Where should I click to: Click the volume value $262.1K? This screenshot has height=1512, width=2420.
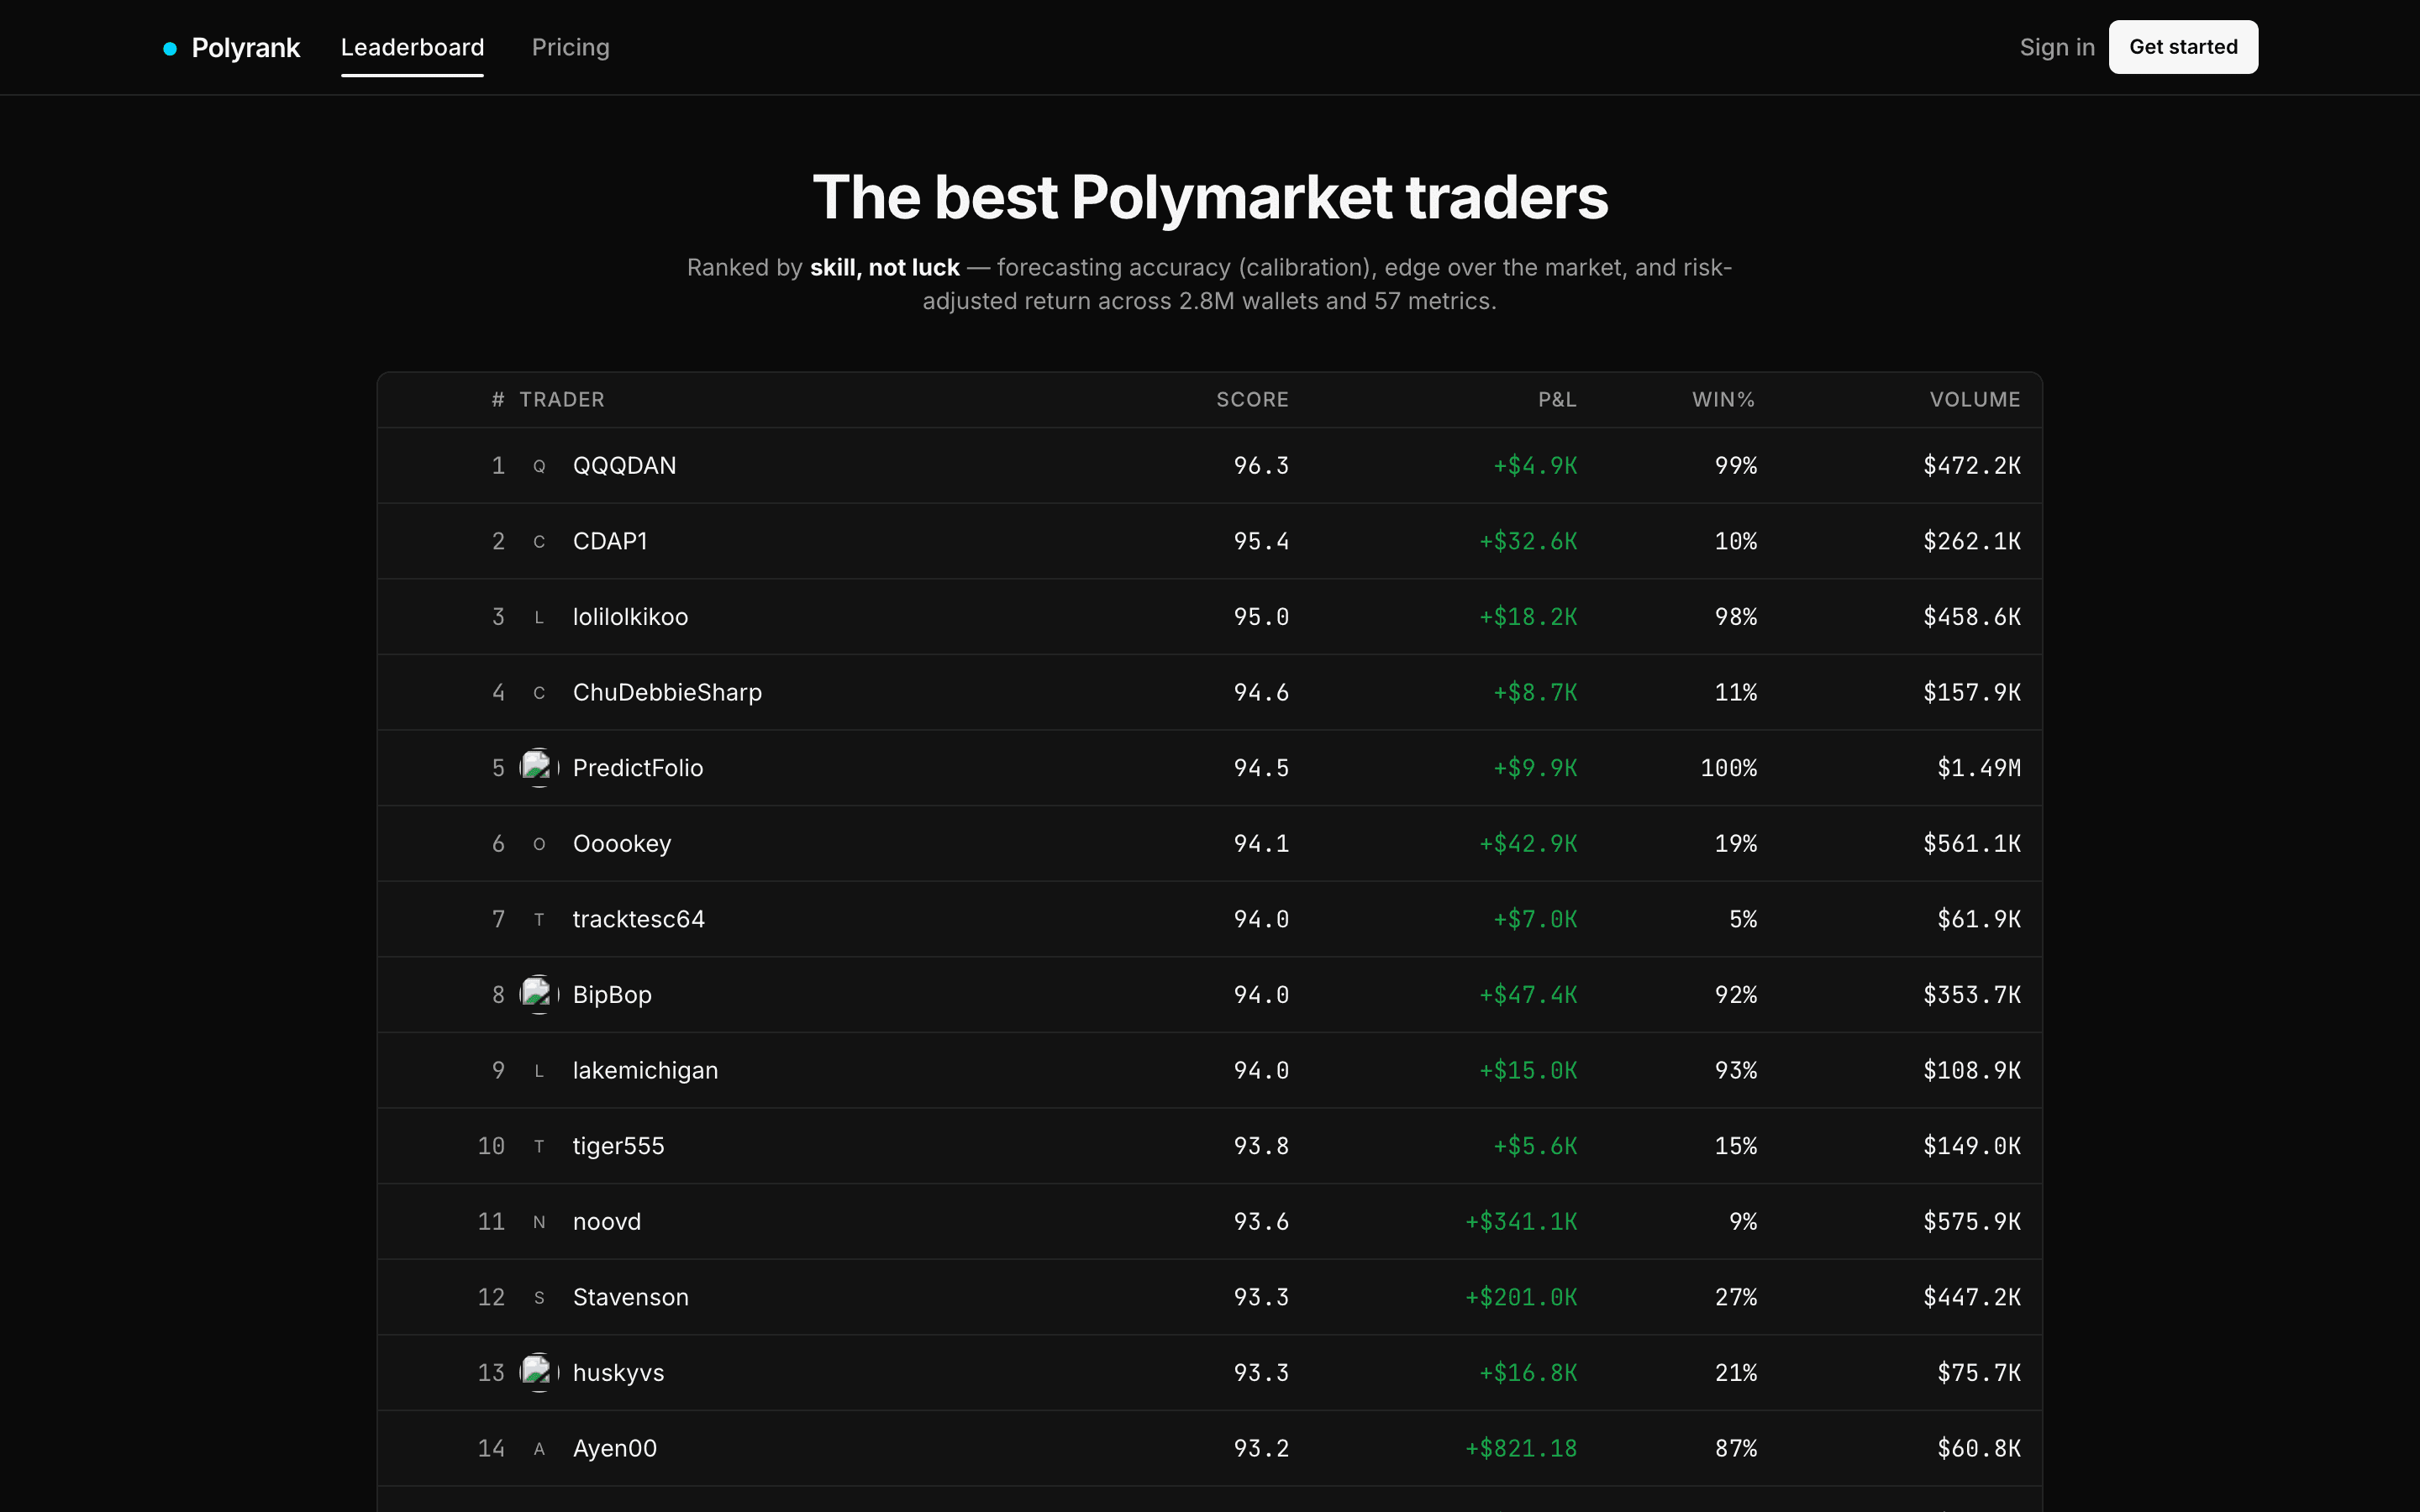pyautogui.click(x=1972, y=541)
